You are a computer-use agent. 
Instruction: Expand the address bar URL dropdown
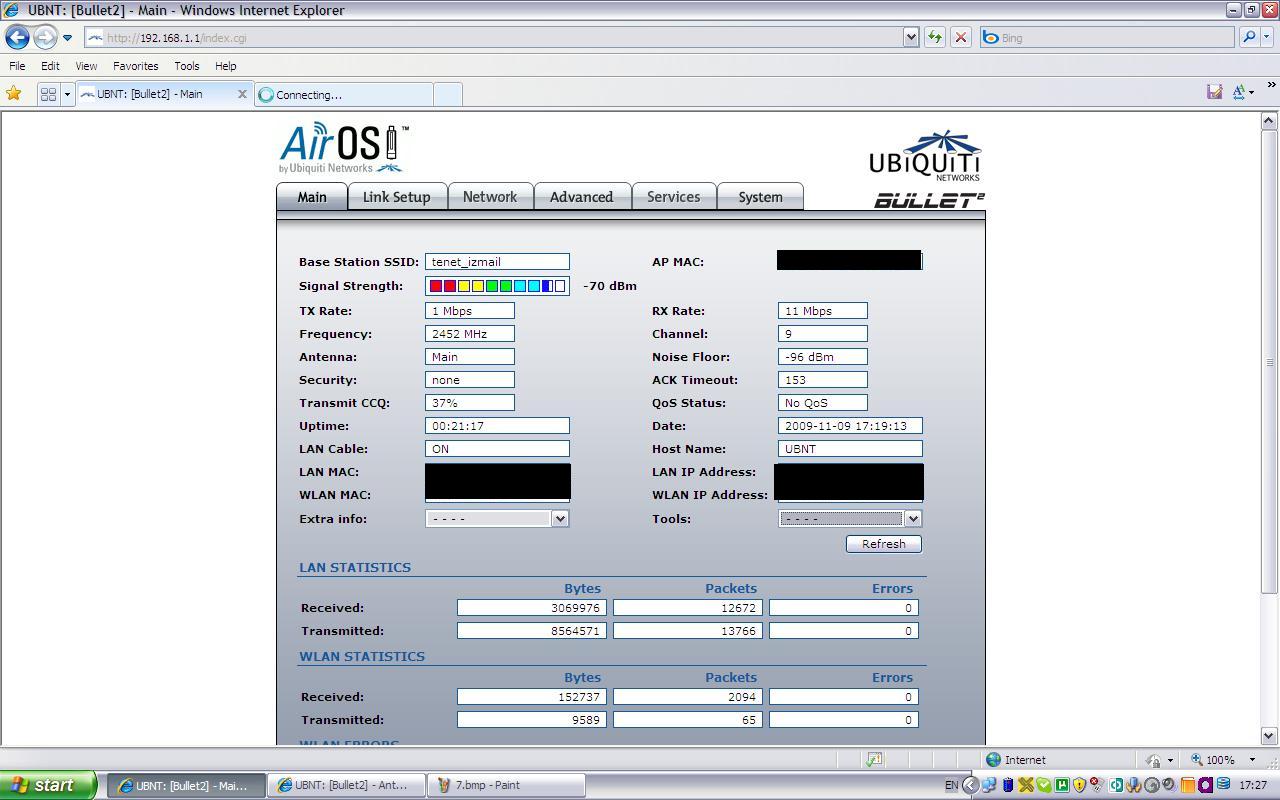(911, 38)
